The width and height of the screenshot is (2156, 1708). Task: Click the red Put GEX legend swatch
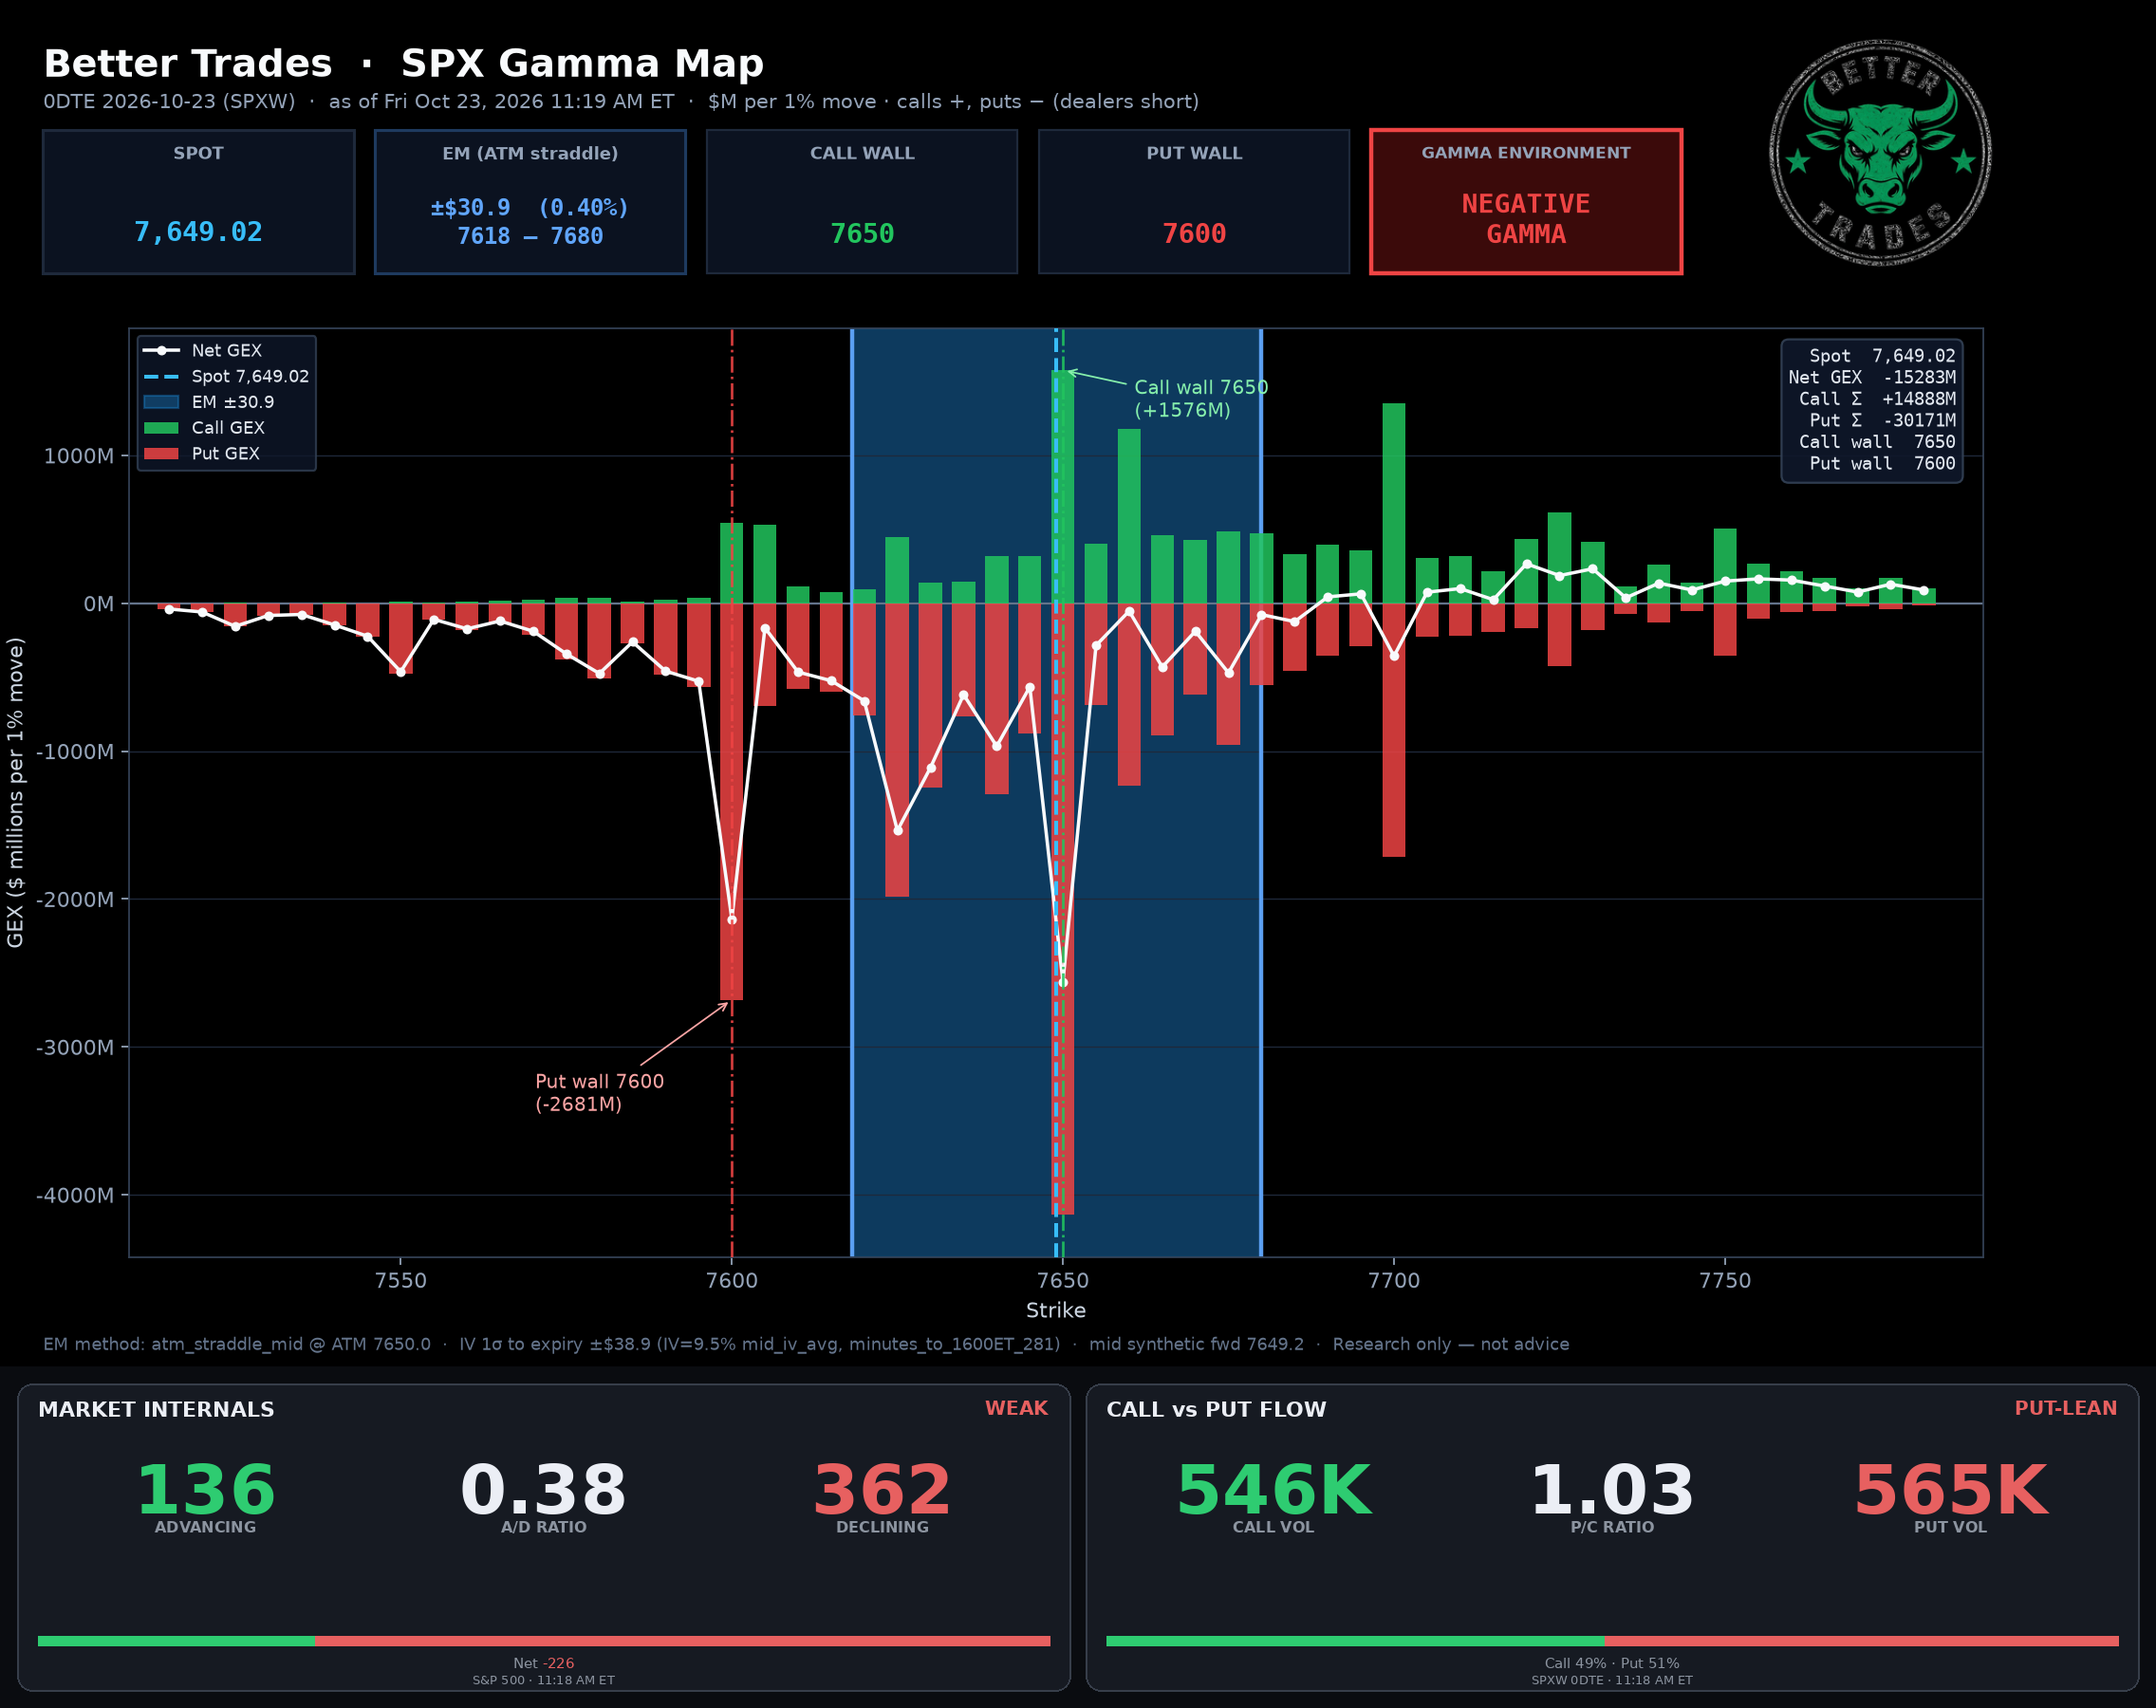point(161,453)
